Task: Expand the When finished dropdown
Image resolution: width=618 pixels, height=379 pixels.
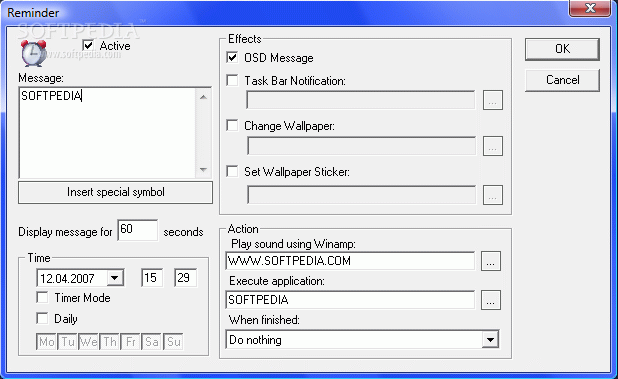Action: pyautogui.click(x=490, y=340)
